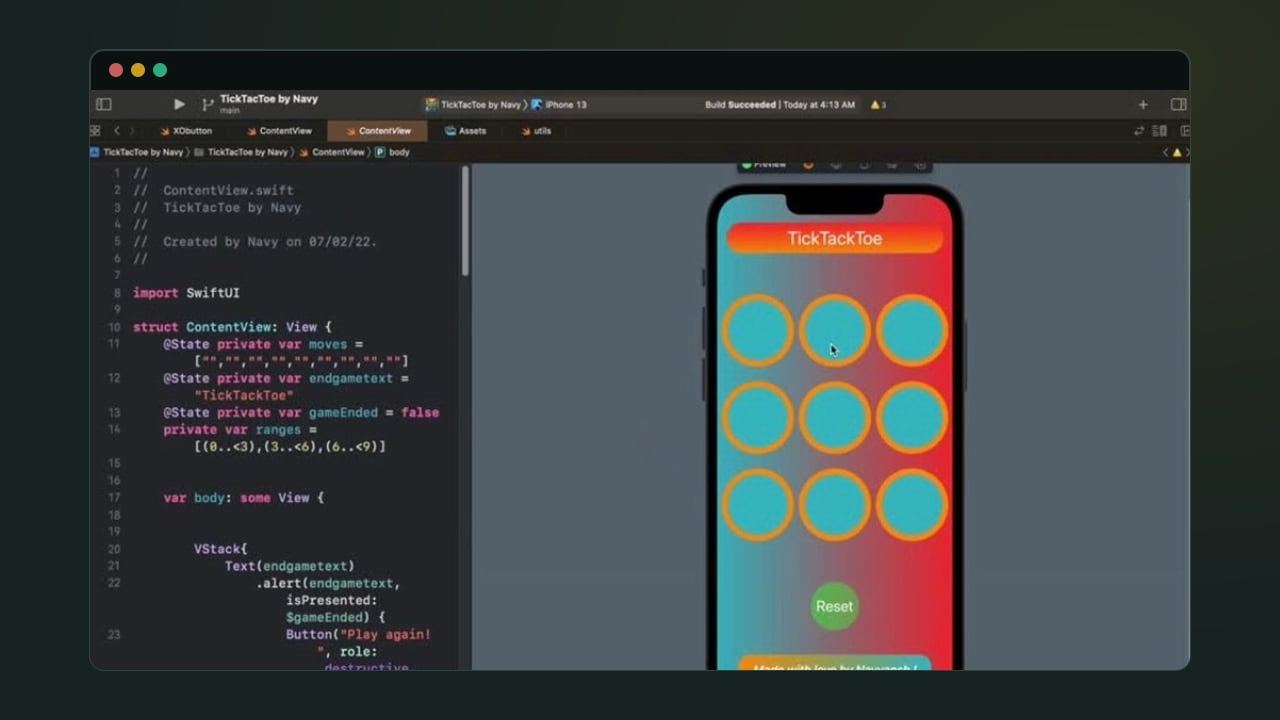Tap the middle-right circle on the game board
The width and height of the screenshot is (1280, 720).
click(x=912, y=418)
